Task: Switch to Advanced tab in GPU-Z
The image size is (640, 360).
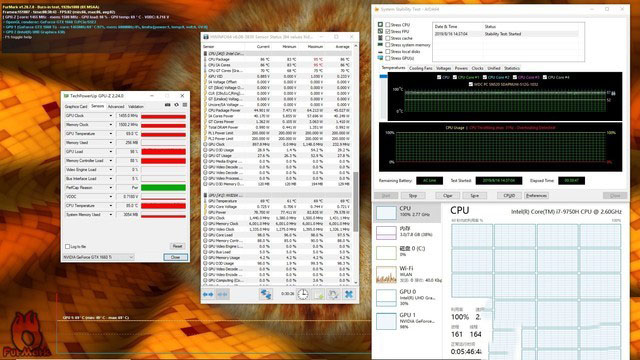Action: click(x=116, y=107)
